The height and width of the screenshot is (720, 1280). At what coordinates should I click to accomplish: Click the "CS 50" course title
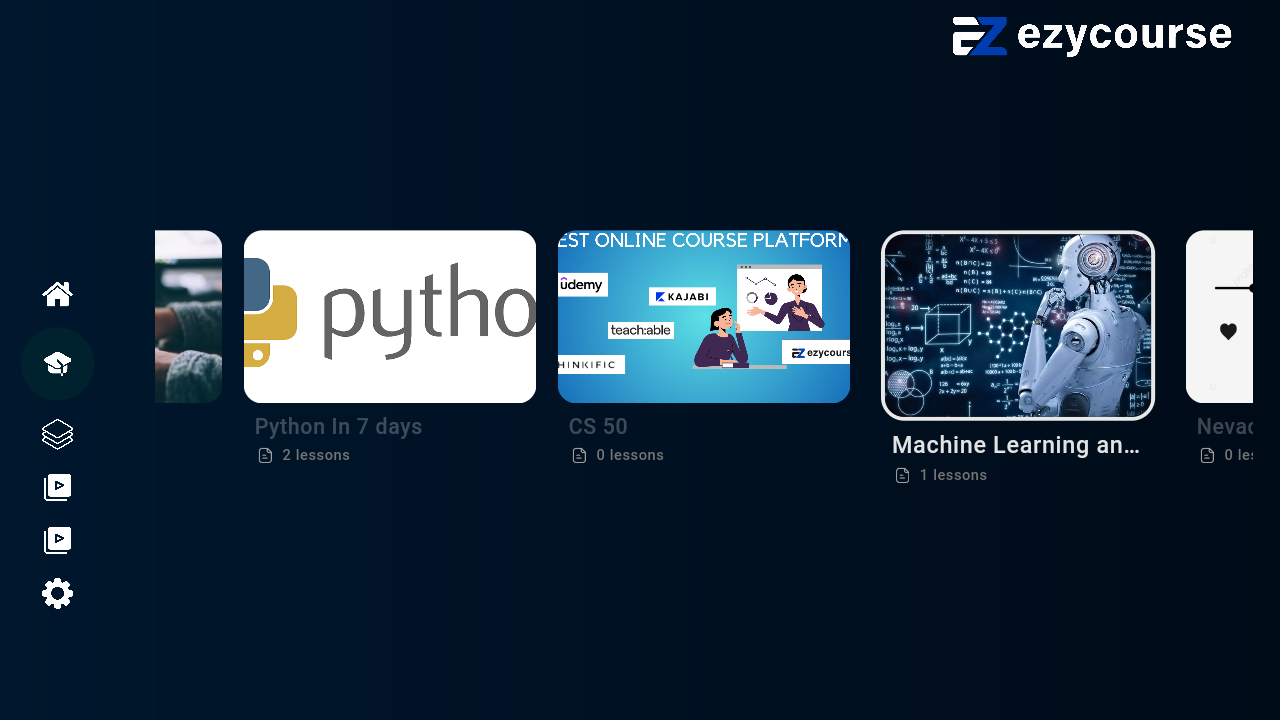(x=598, y=427)
